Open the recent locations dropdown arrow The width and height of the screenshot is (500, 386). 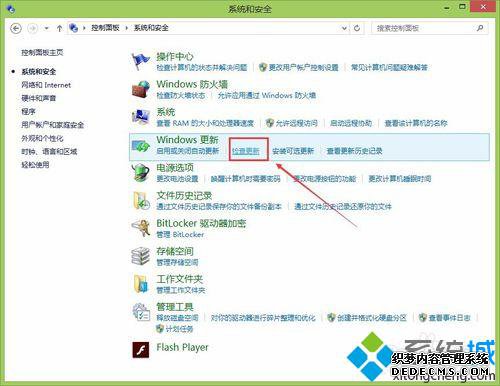click(47, 28)
